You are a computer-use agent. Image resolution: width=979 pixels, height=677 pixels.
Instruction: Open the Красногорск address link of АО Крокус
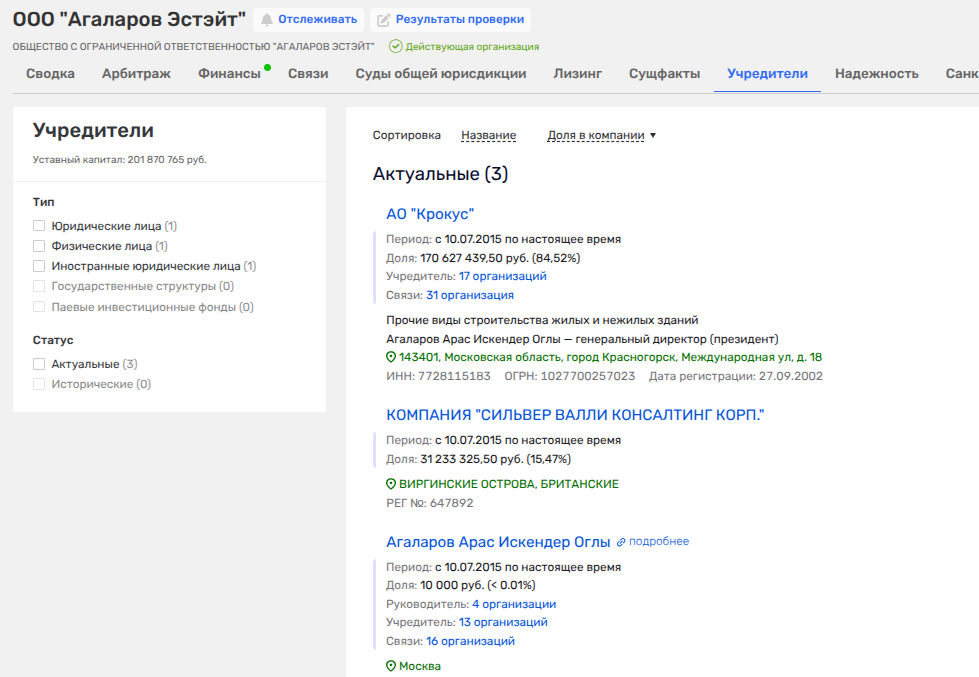point(611,357)
